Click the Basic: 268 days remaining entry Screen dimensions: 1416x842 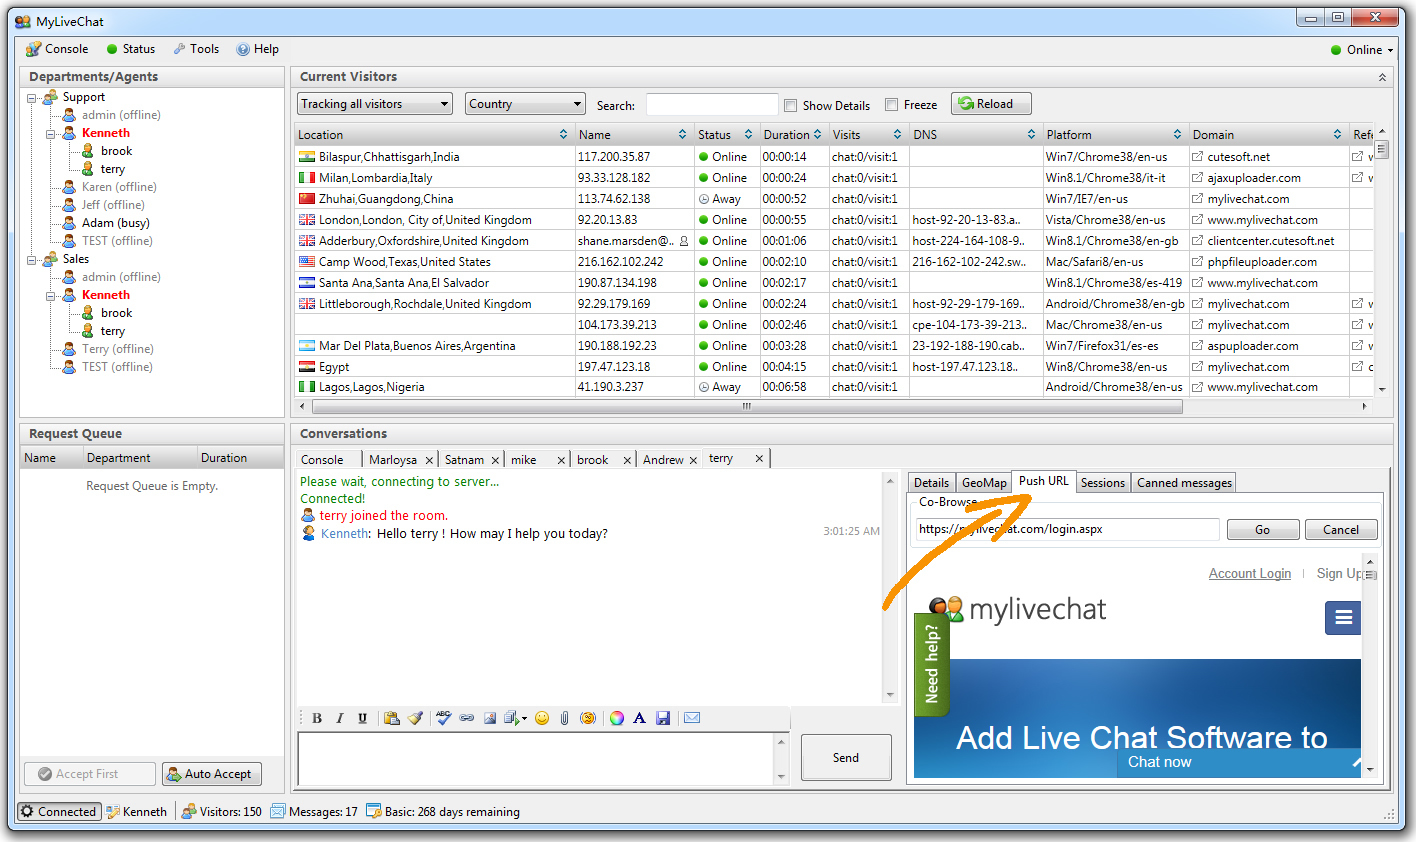tap(443, 812)
